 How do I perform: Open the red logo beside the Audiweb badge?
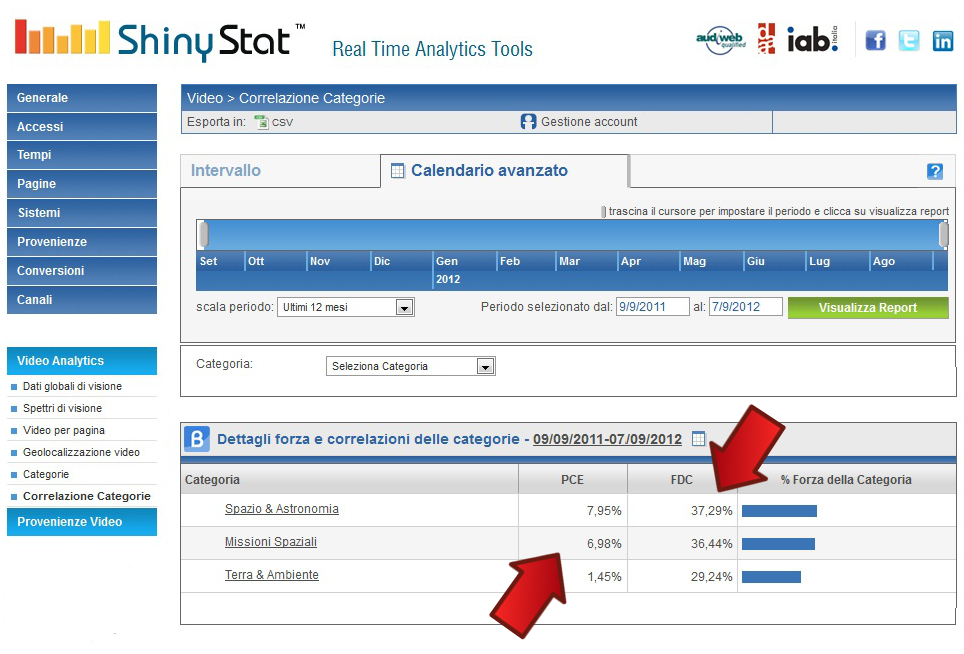(x=766, y=39)
